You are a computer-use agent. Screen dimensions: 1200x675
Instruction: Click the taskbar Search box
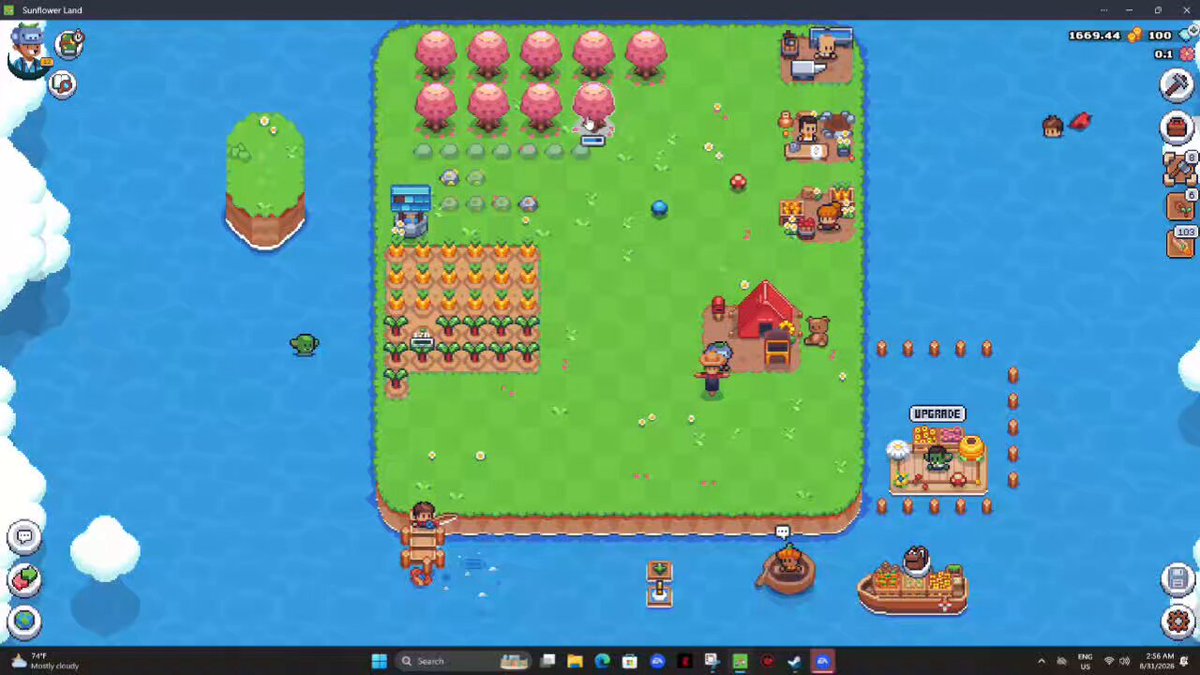(463, 661)
